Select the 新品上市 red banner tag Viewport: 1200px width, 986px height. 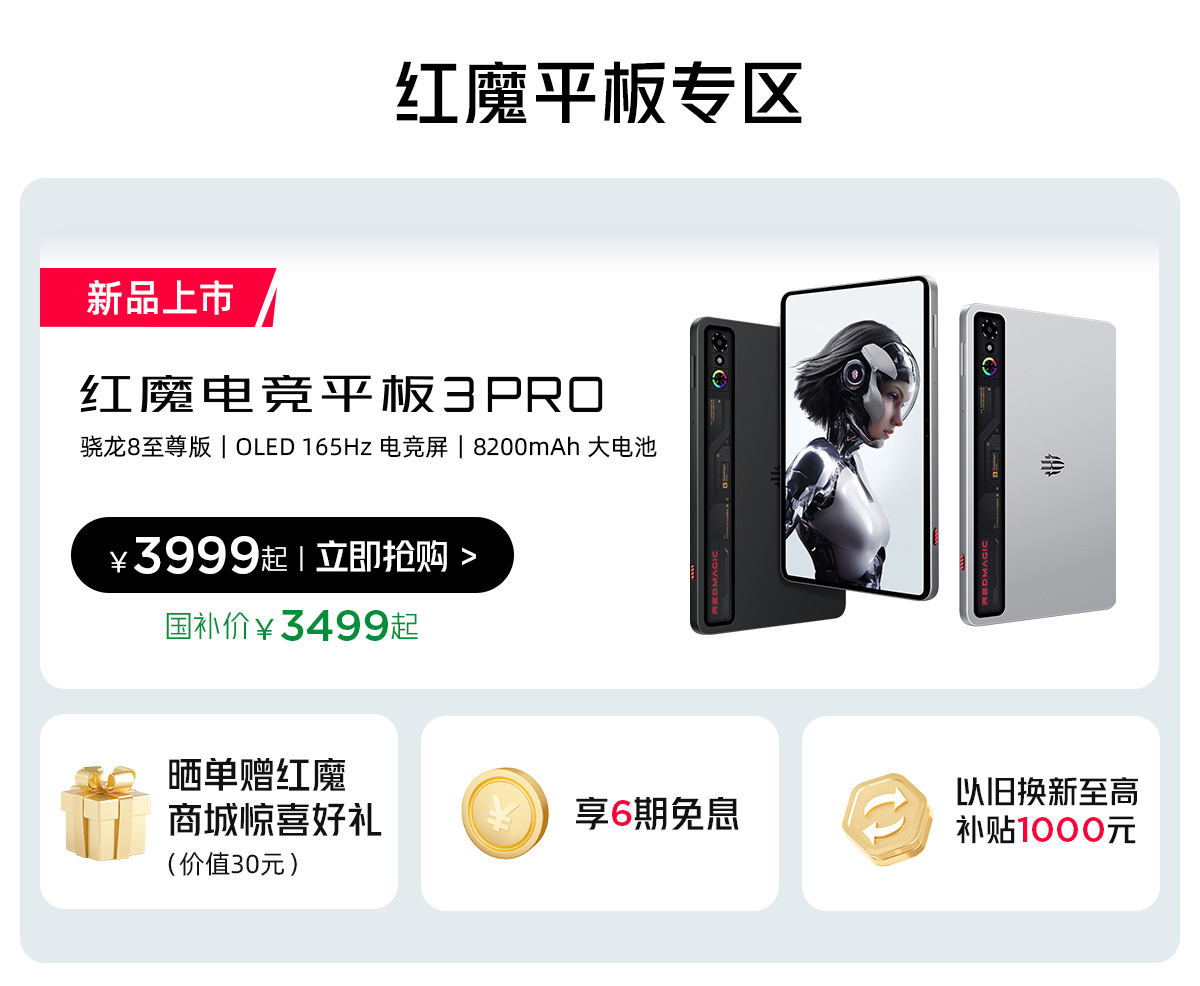158,297
